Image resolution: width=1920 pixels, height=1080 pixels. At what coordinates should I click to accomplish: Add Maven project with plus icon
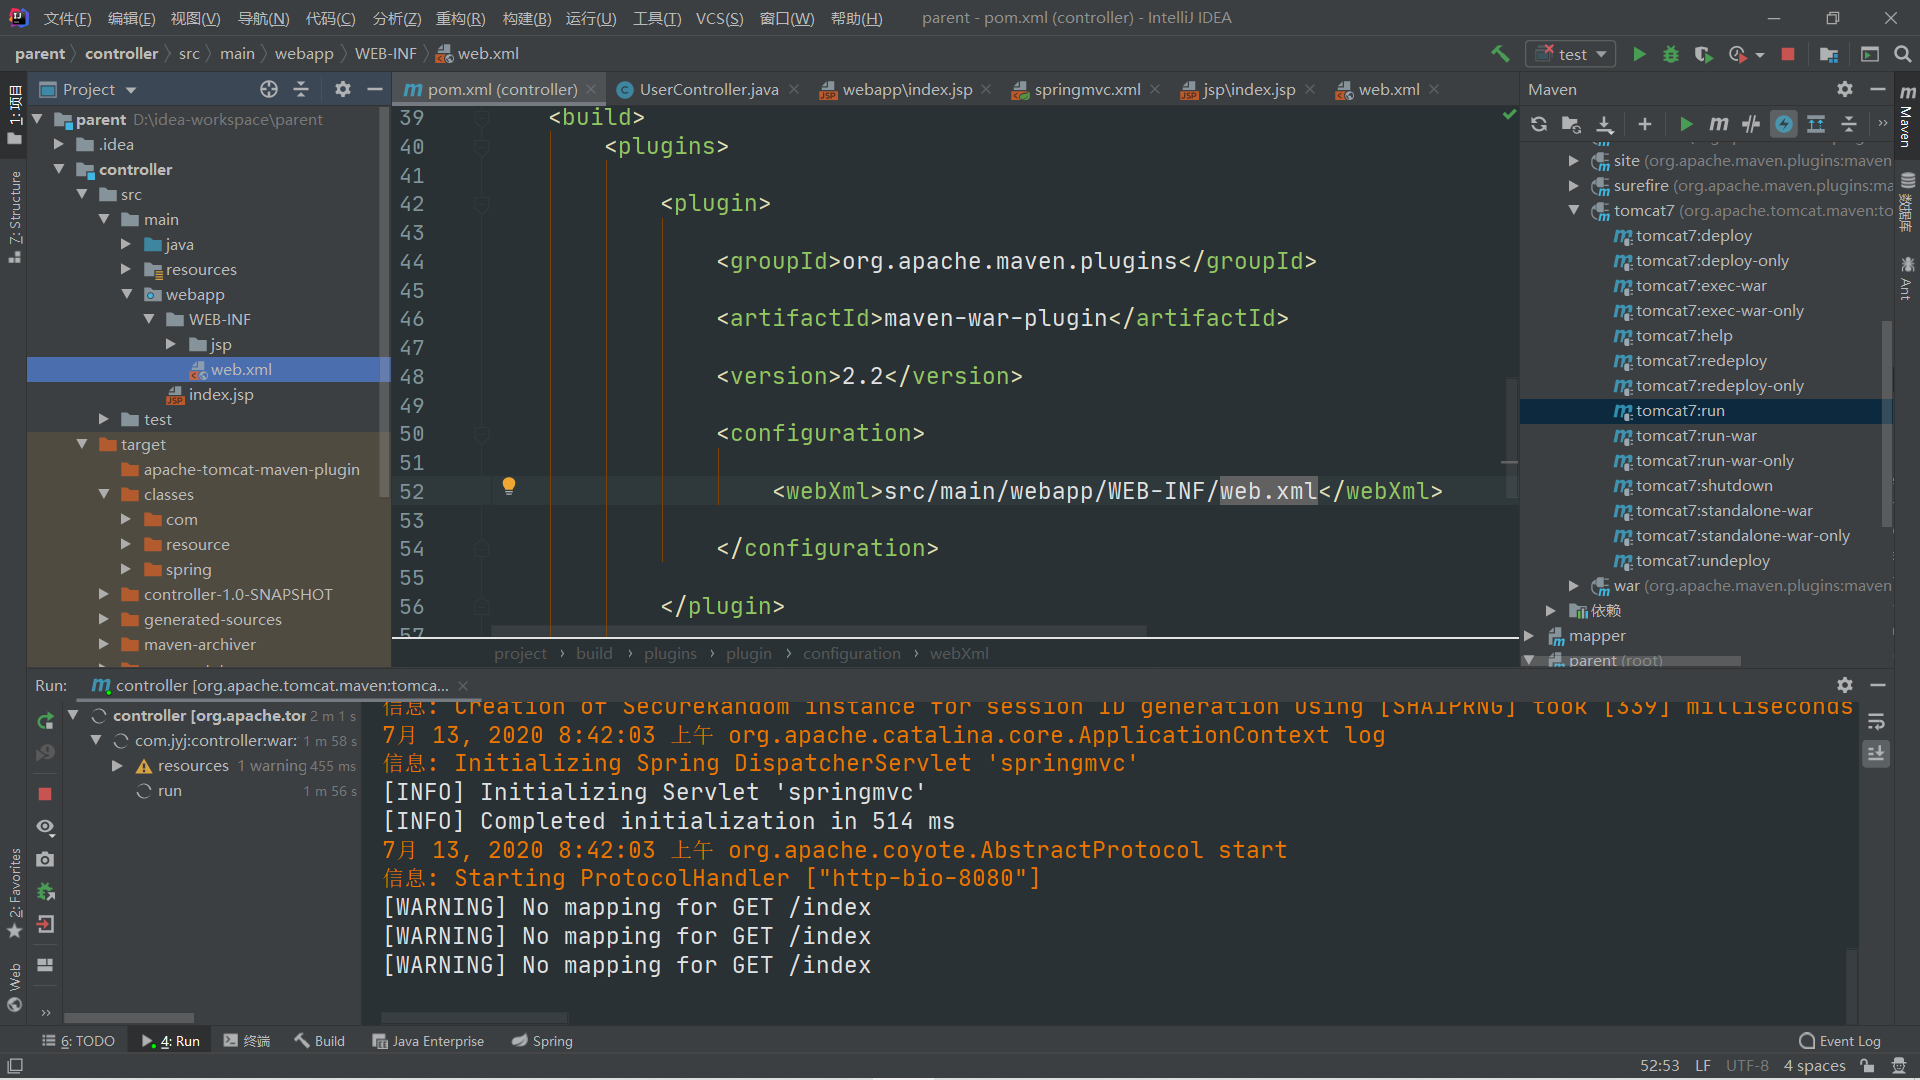pos(1645,124)
